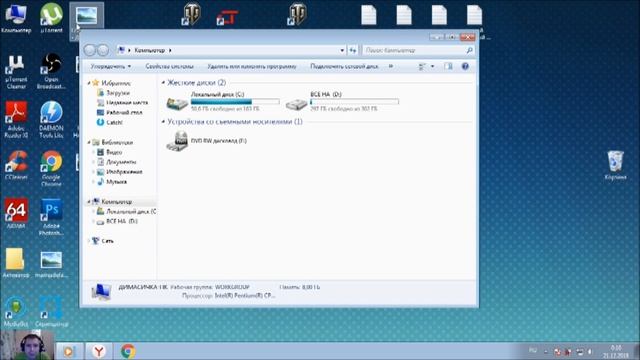The width and height of the screenshot is (640, 360).
Task: Select Недавние места in the navigation pane
Action: 127,103
